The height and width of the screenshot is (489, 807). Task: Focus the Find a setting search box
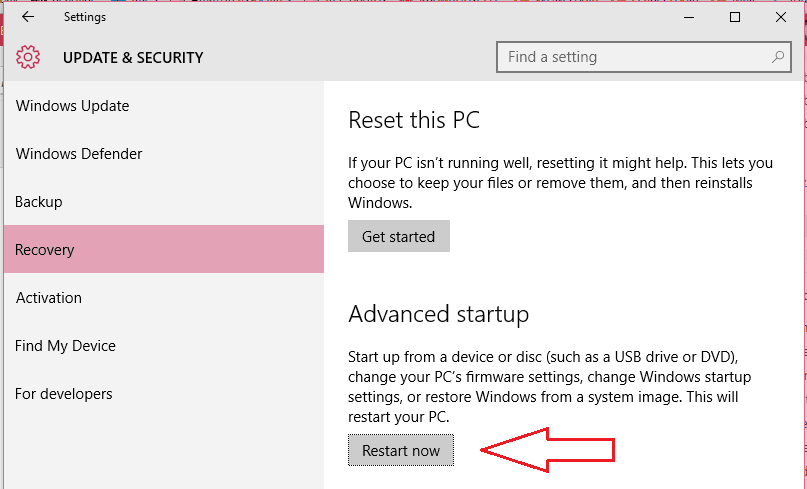(x=644, y=57)
